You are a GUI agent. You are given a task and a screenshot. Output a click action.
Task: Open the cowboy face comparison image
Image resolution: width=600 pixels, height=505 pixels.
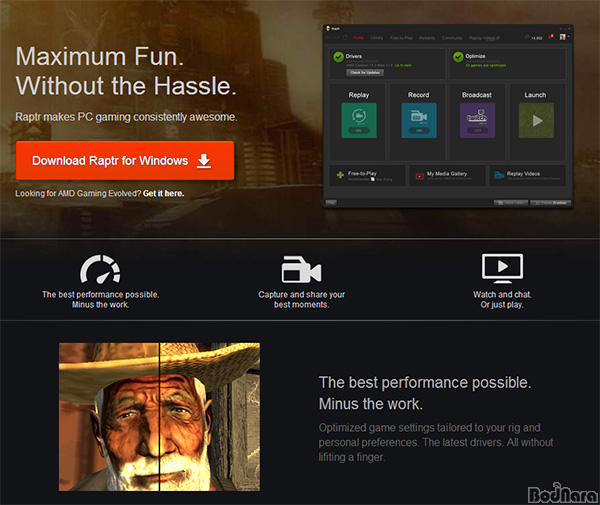click(x=159, y=417)
